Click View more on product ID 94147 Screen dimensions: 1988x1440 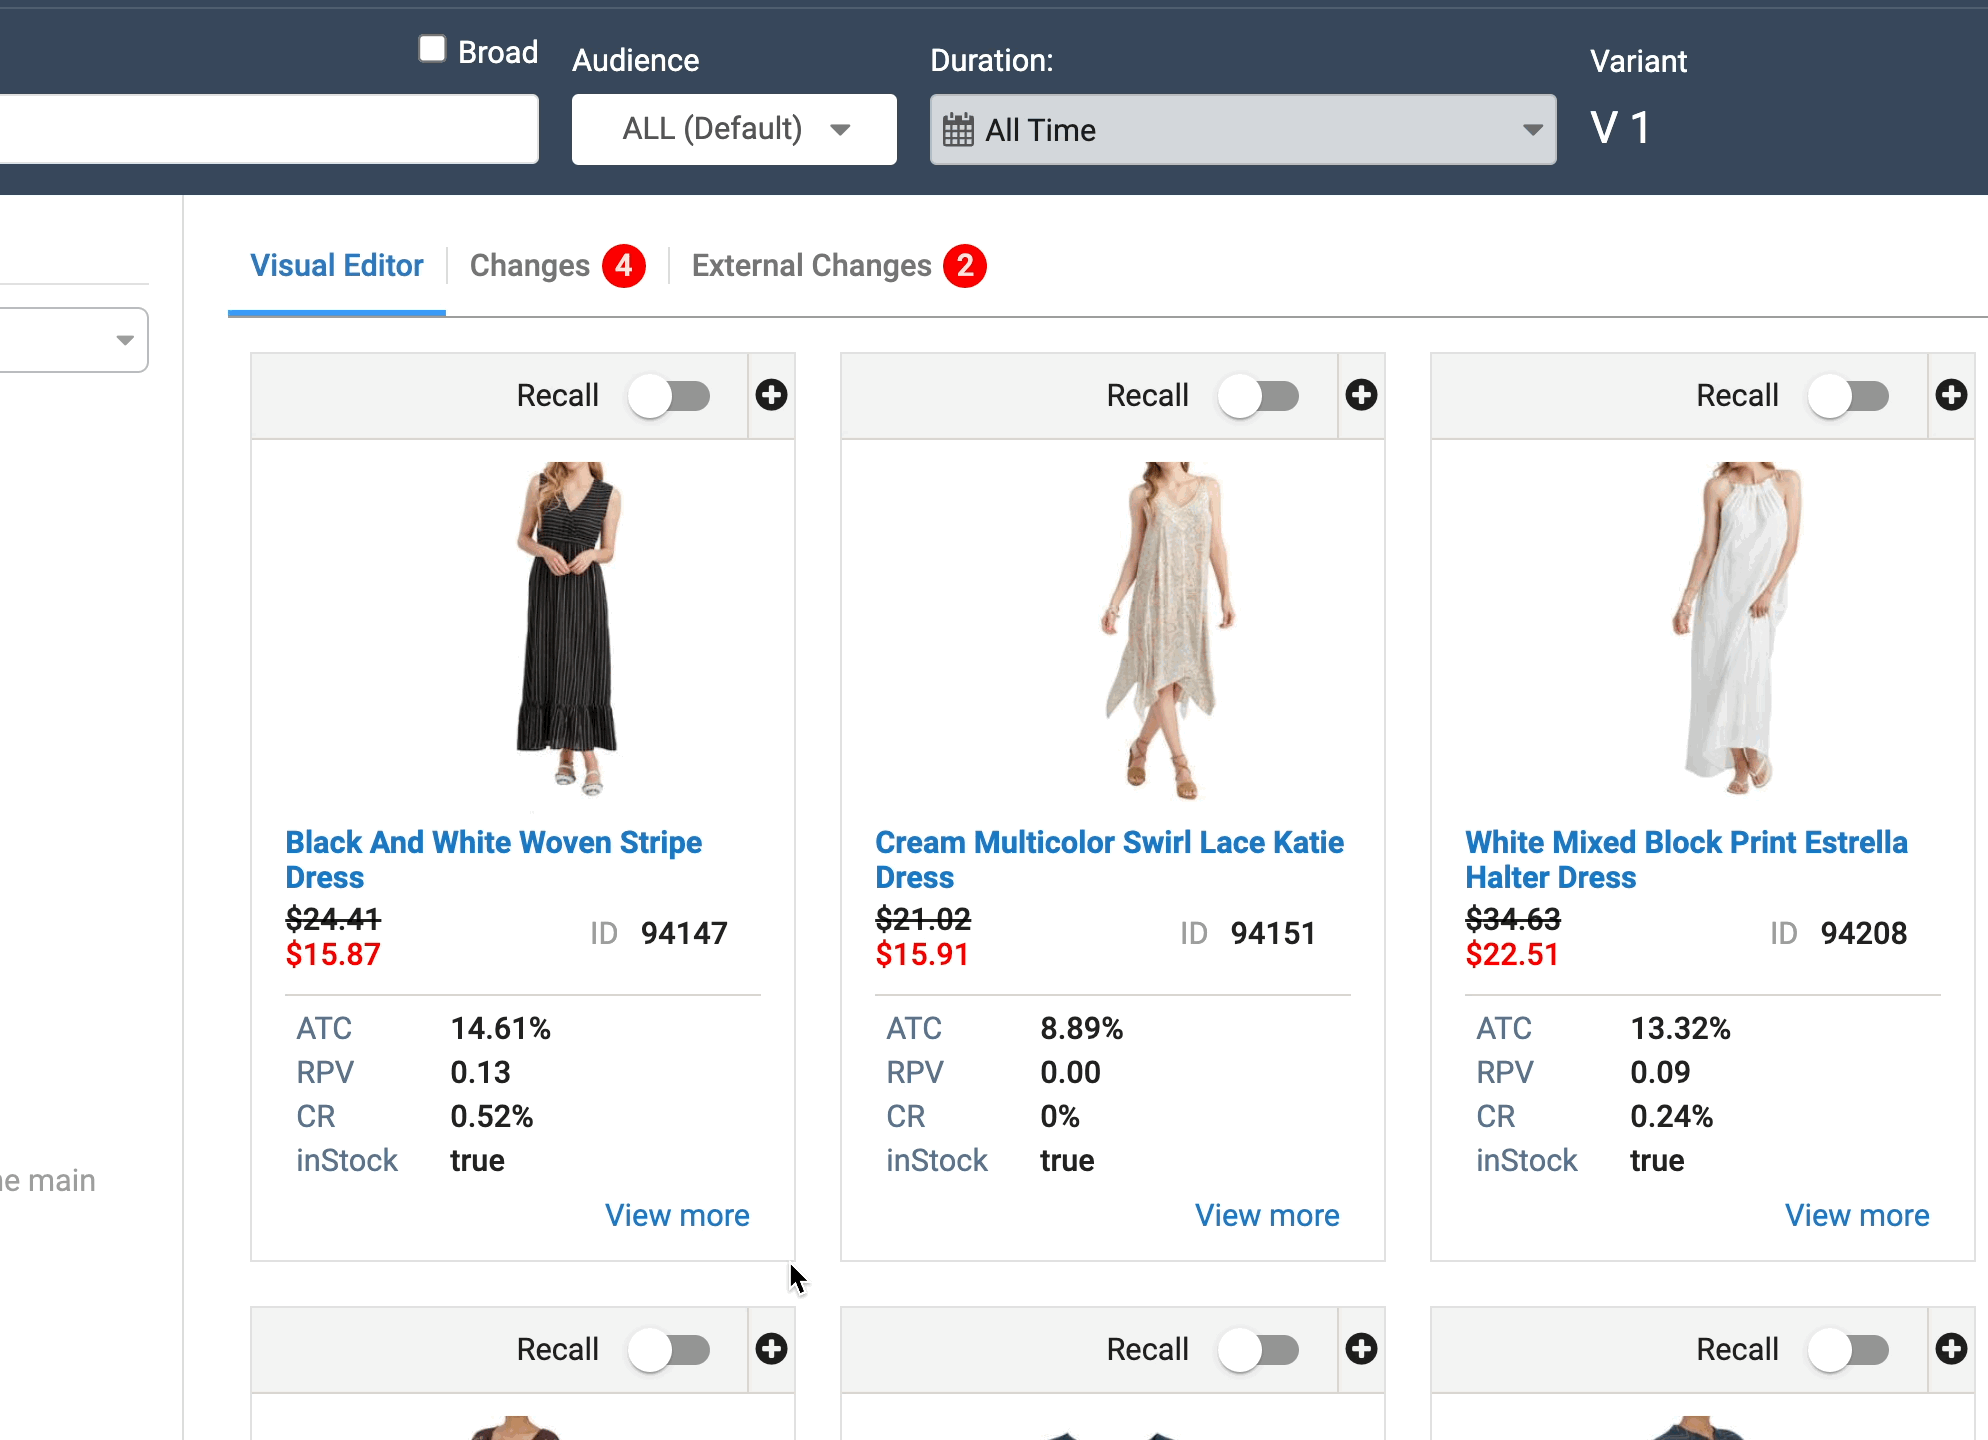click(x=677, y=1215)
